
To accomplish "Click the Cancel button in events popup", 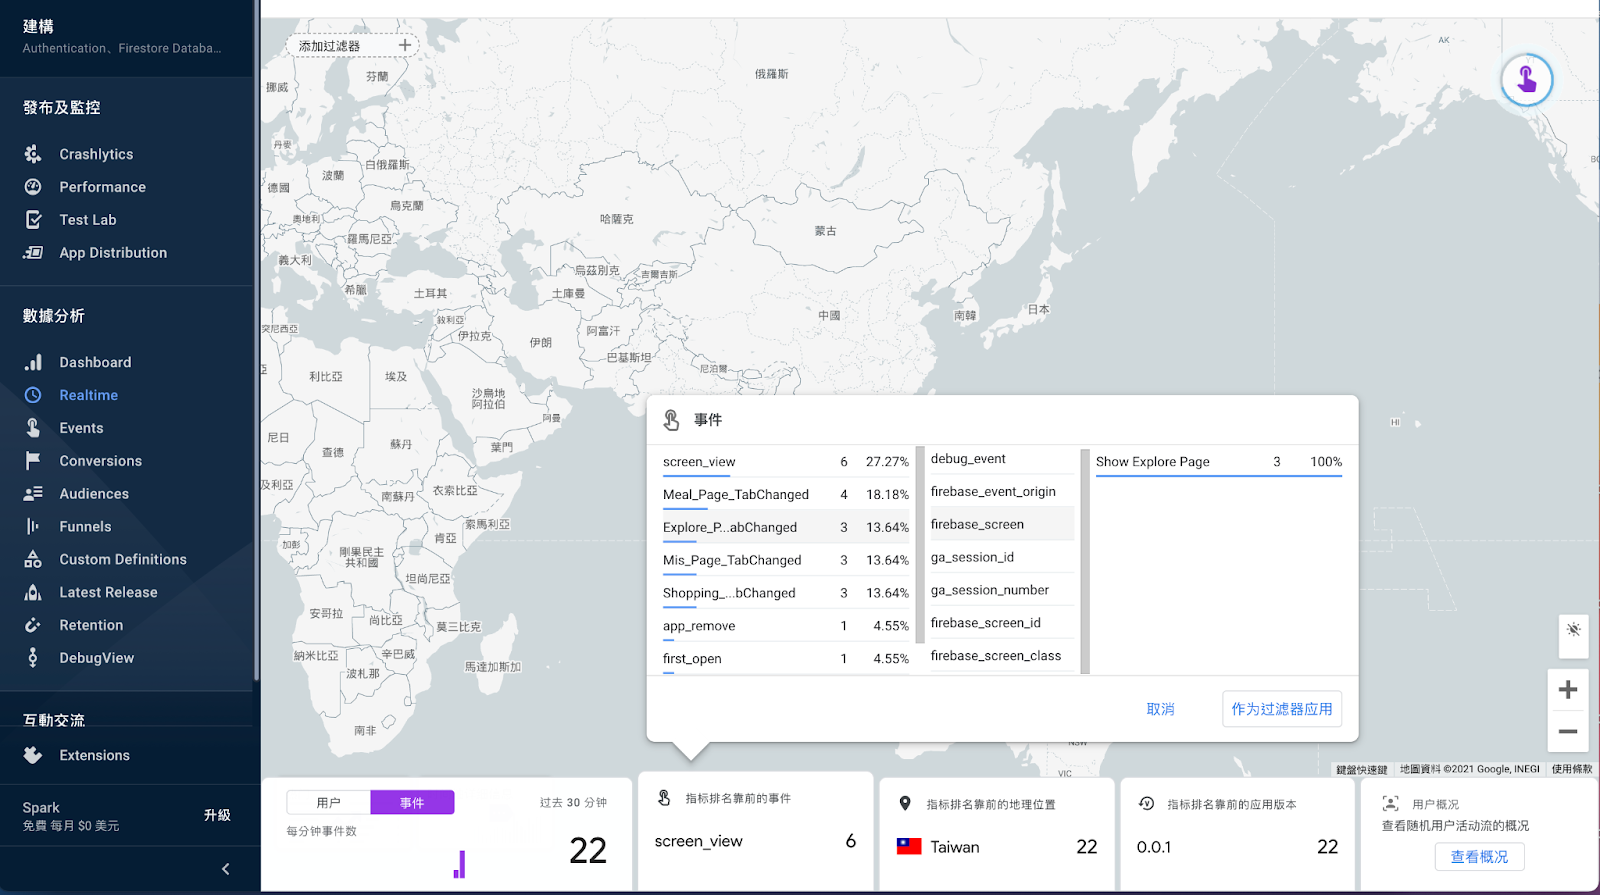I will 1160,709.
